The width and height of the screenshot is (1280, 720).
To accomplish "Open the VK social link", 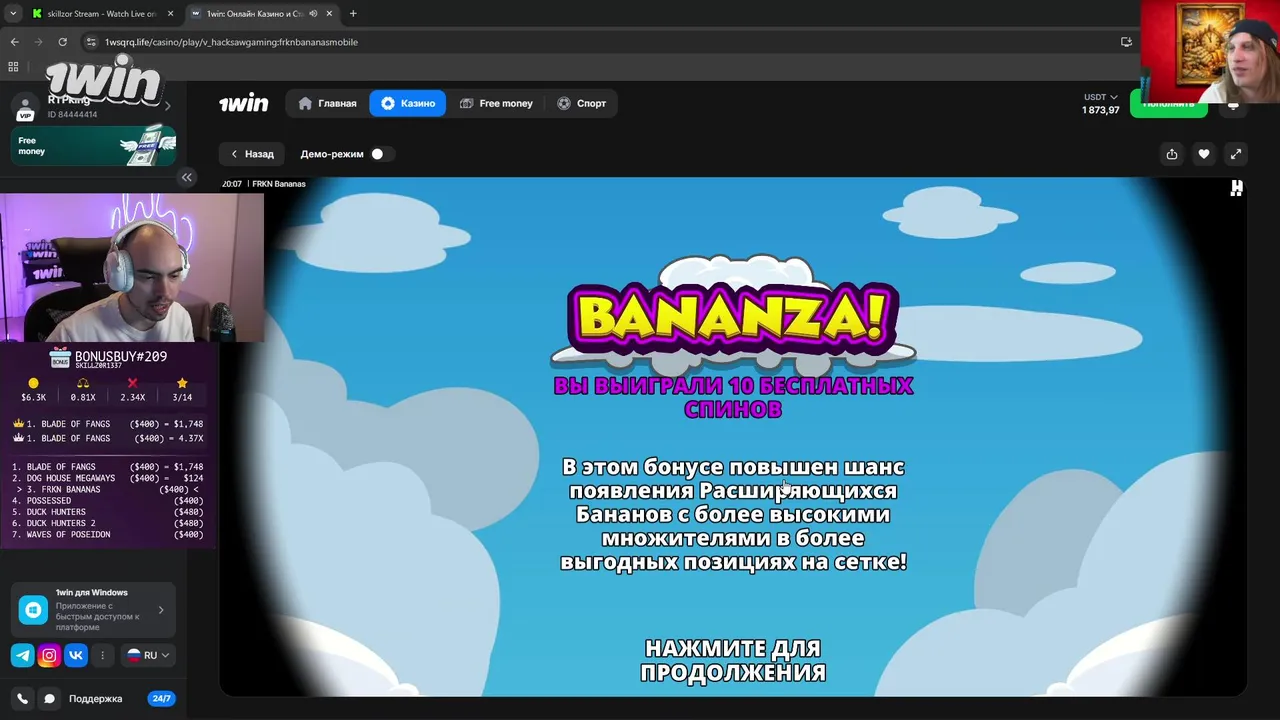I will (x=76, y=656).
